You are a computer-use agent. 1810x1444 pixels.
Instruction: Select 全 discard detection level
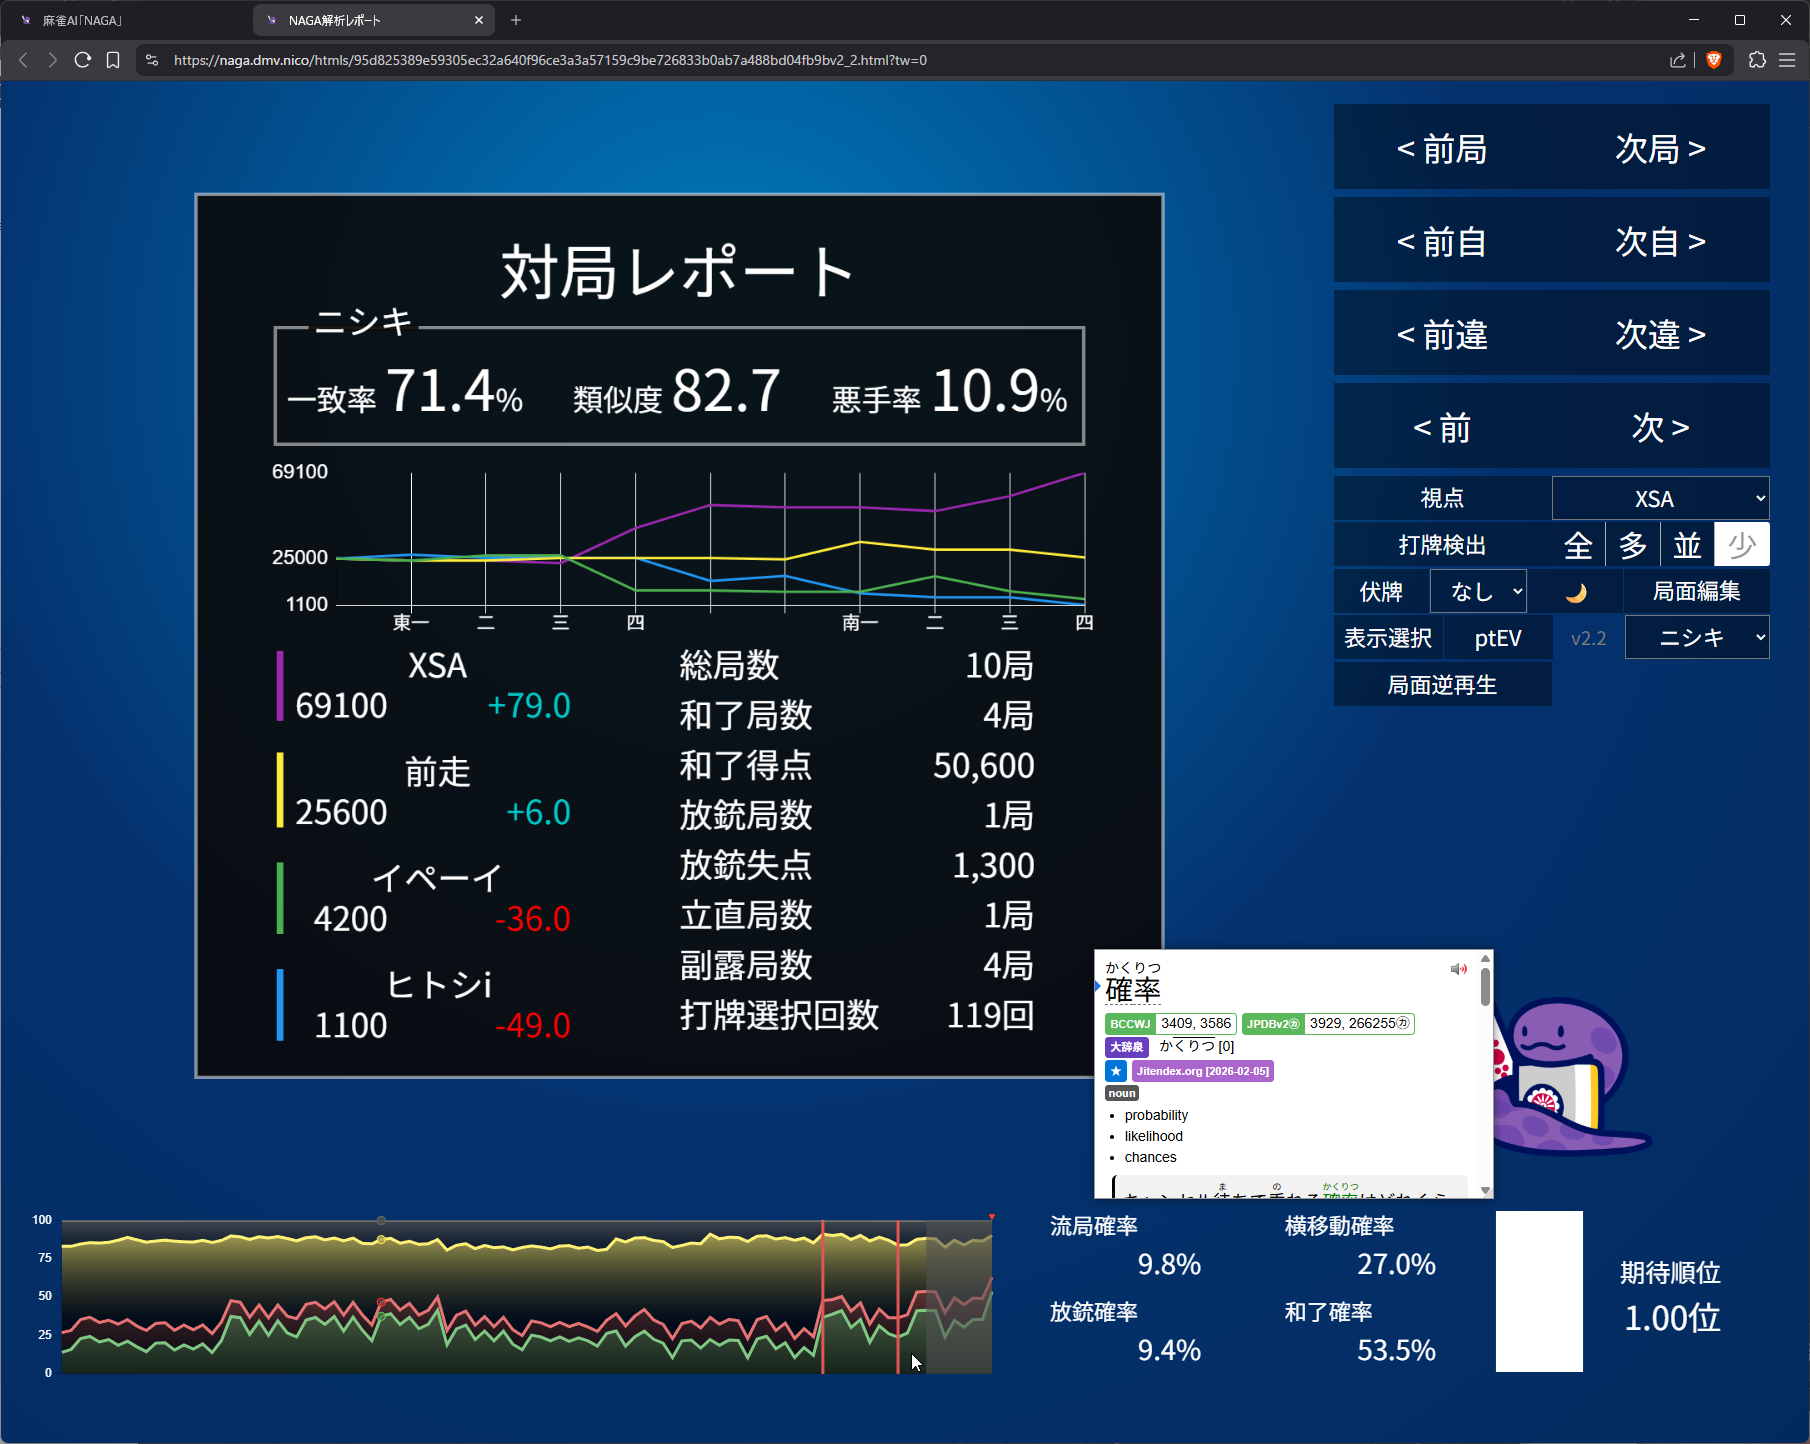click(1578, 545)
